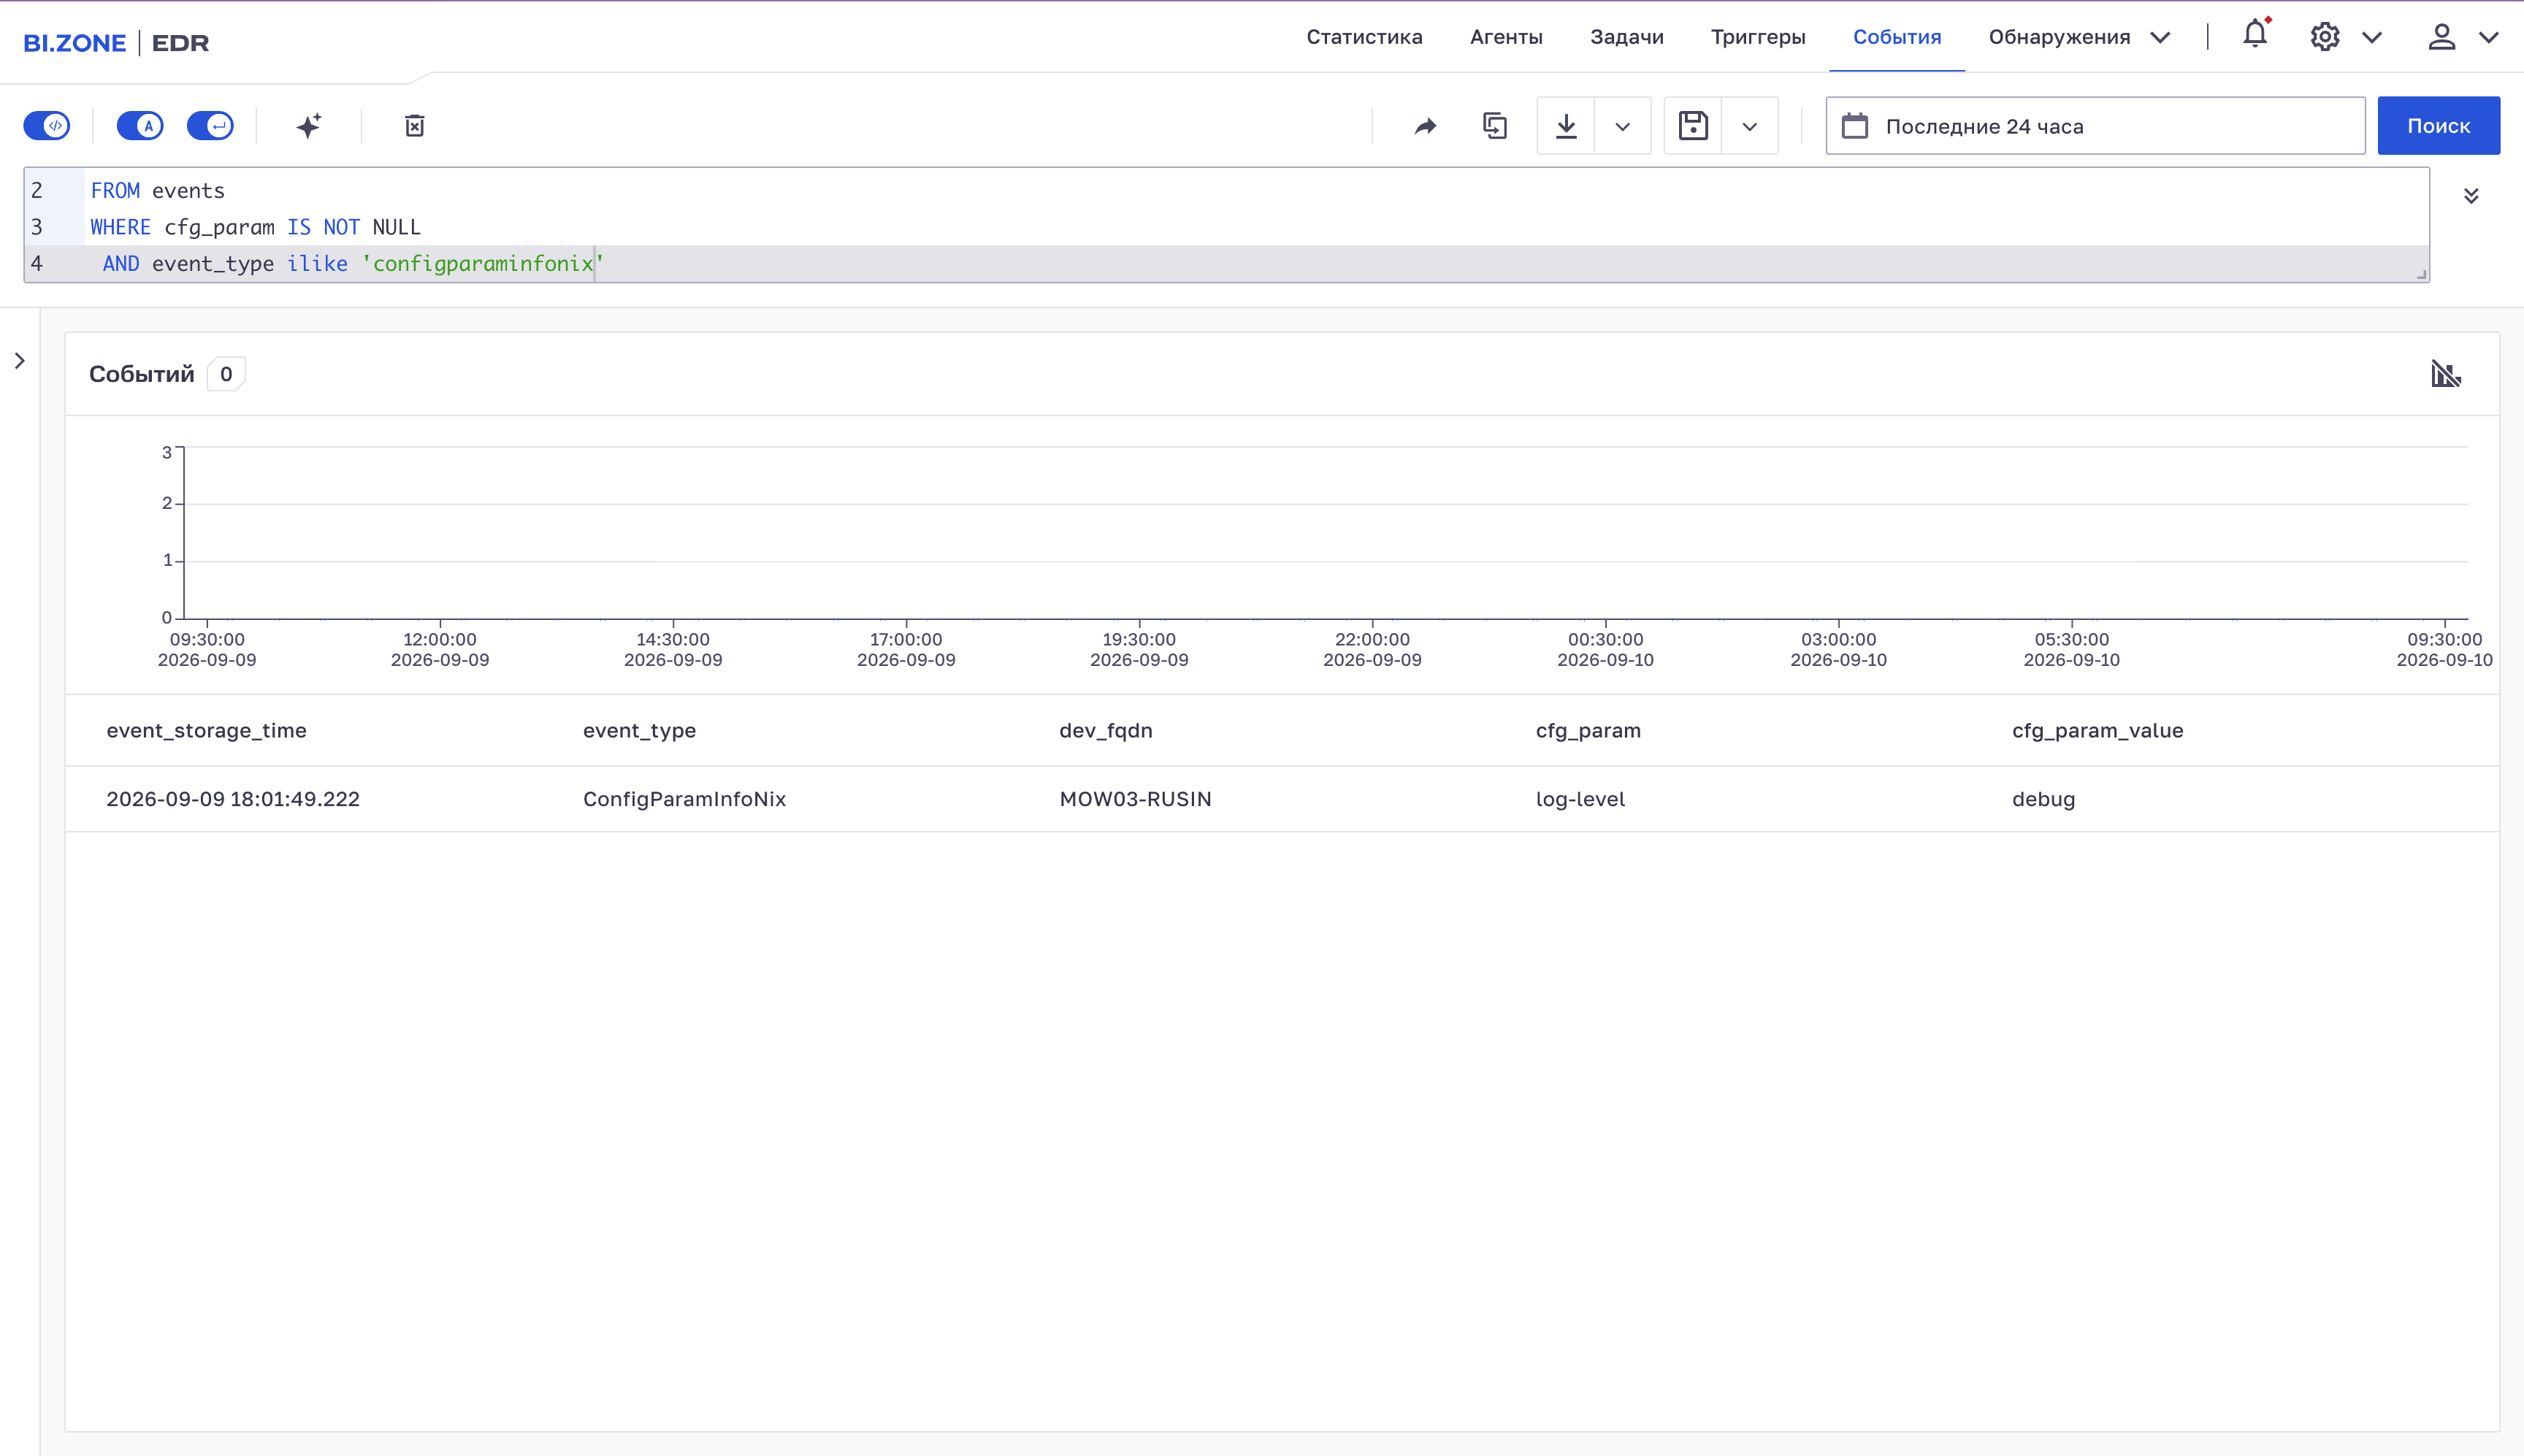Toggle the code mode switch
The image size is (2524, 1456).
pos(47,126)
